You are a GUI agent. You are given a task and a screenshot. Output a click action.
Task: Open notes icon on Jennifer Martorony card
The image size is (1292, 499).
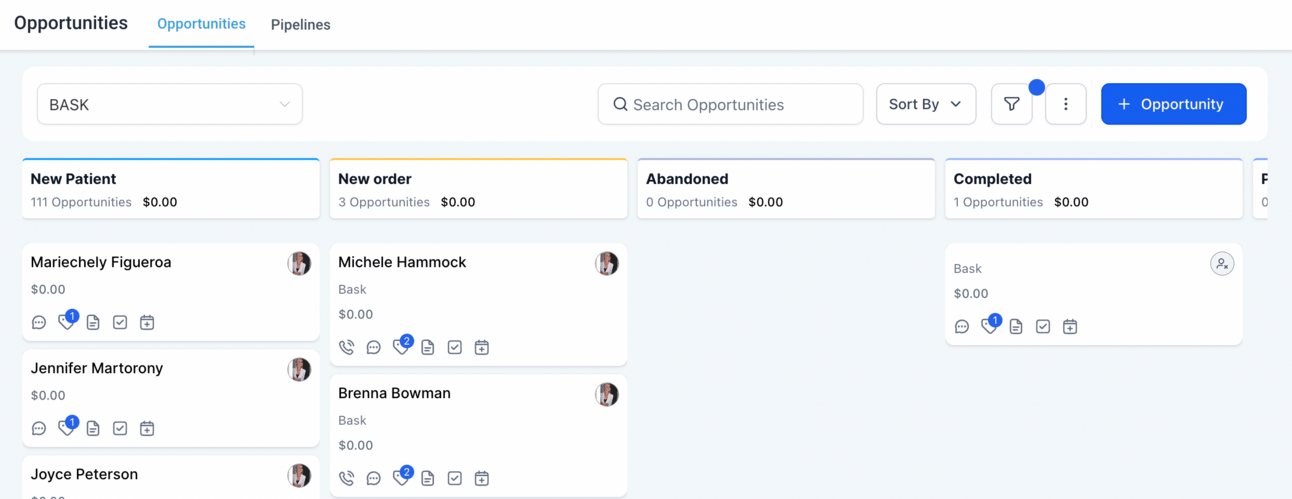[93, 428]
